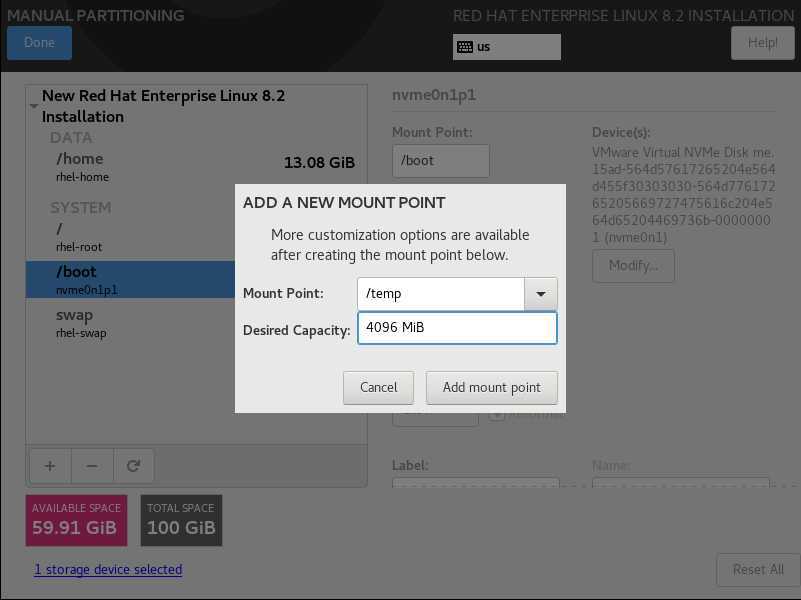Collapse the New Red Hat Enterprise Linux installation tree
The image size is (801, 600).
(34, 106)
